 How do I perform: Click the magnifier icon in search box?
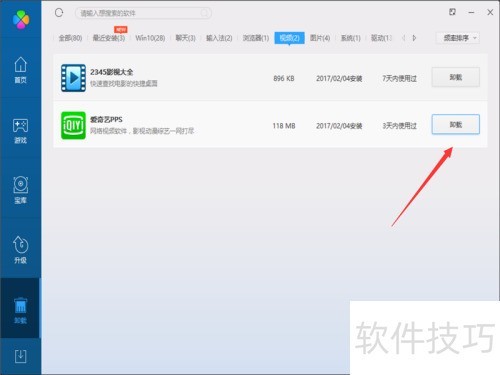(204, 13)
